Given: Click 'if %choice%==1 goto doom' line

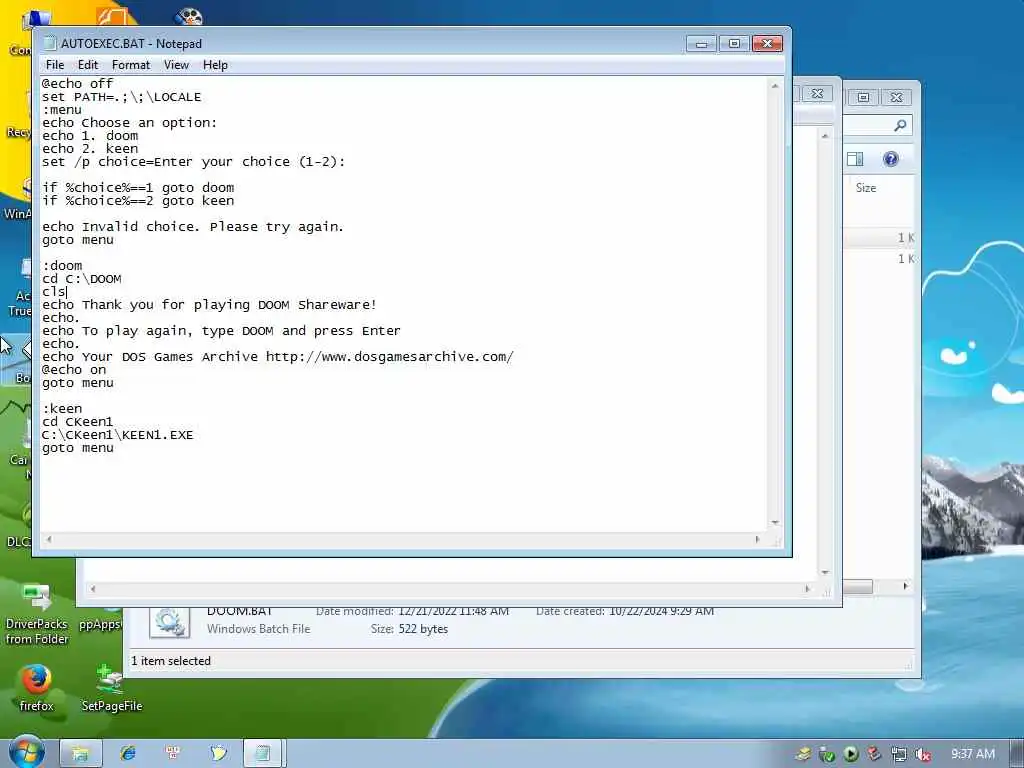Looking at the screenshot, I should click(x=138, y=187).
